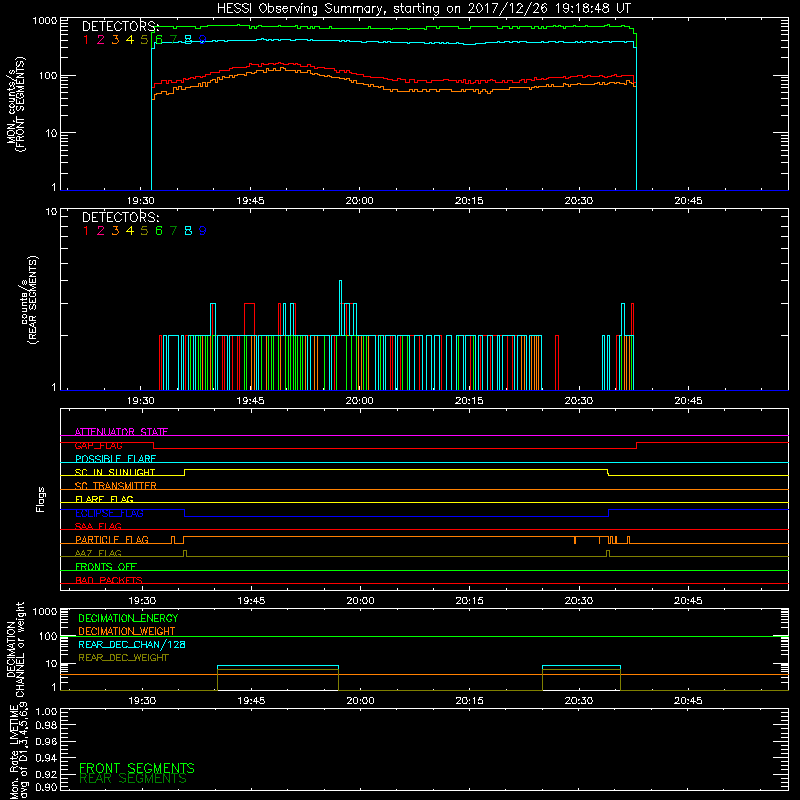Pick detector 9 in rear segments legend

[x=203, y=231]
